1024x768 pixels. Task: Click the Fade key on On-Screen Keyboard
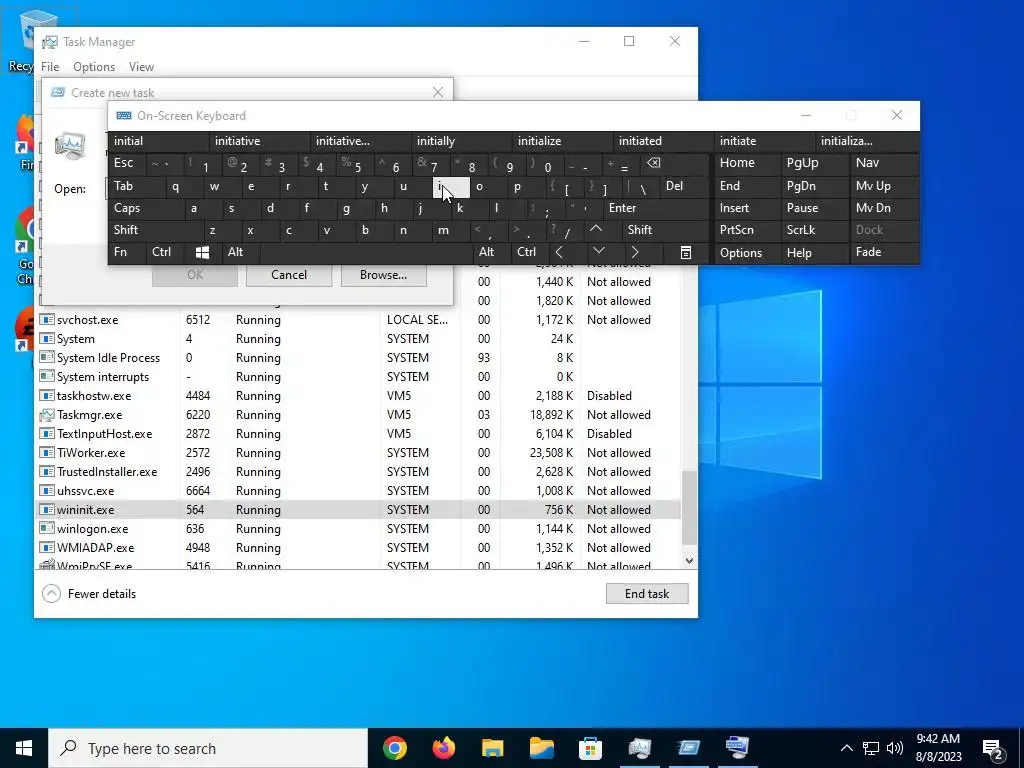point(884,253)
